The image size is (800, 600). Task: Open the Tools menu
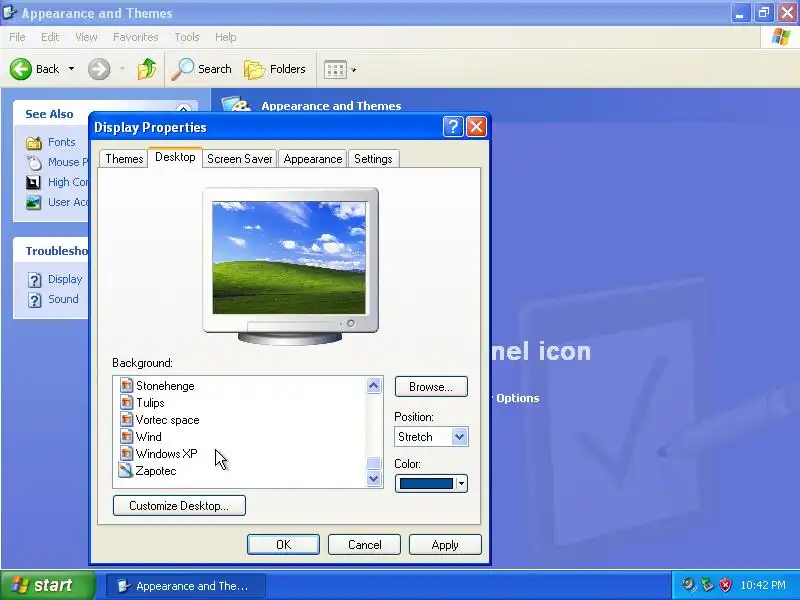click(187, 37)
